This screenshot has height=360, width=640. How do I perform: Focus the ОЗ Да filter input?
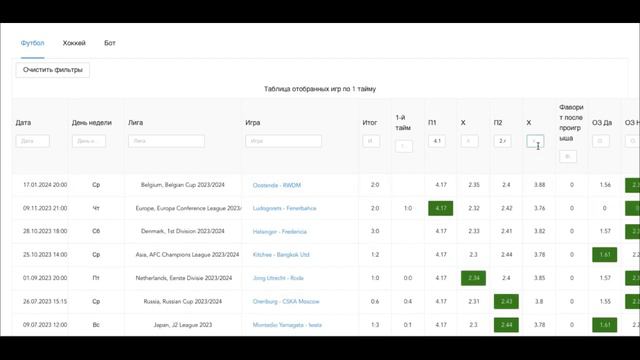(601, 141)
